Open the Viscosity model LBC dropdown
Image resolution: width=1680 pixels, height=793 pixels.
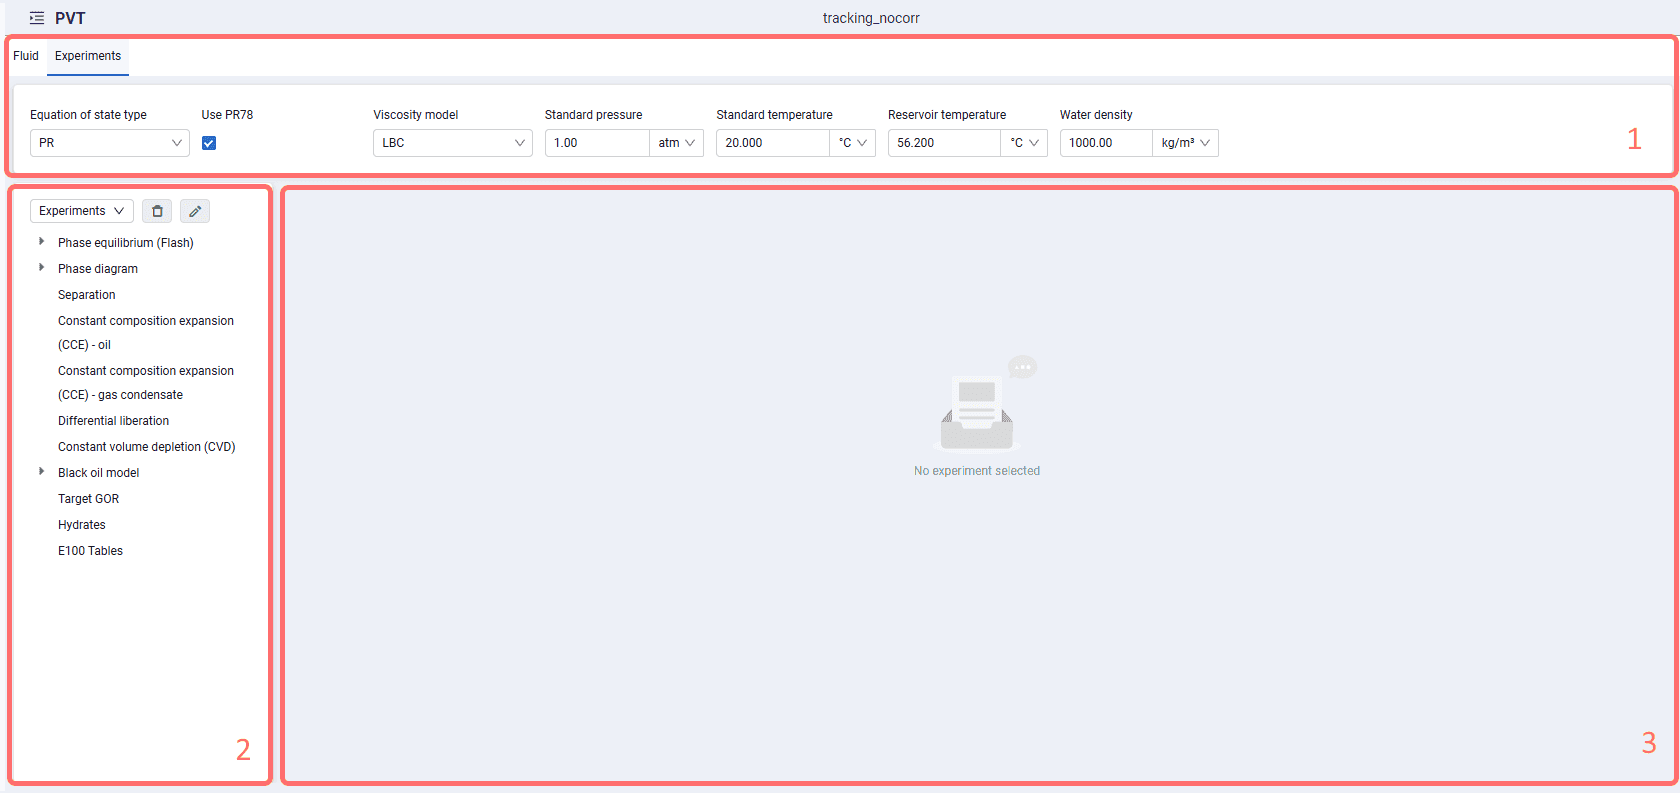point(453,143)
